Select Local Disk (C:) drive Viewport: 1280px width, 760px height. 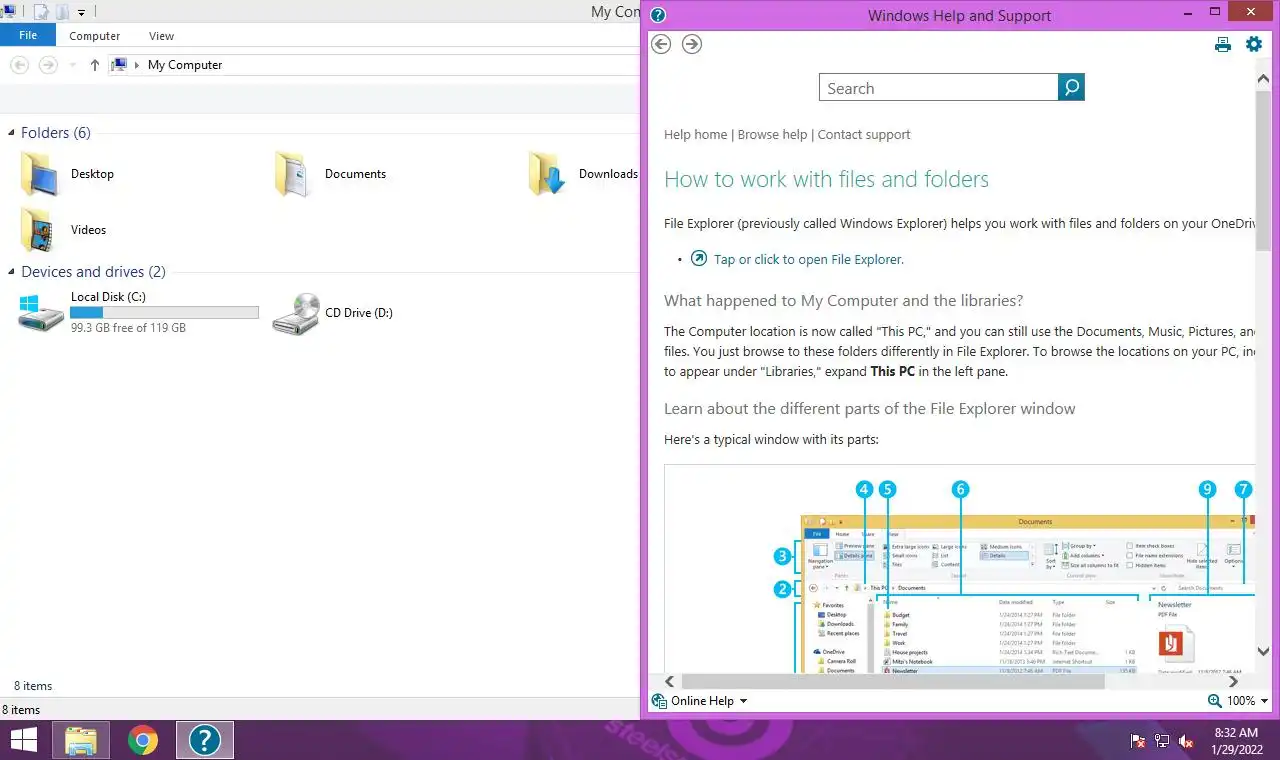tap(138, 313)
